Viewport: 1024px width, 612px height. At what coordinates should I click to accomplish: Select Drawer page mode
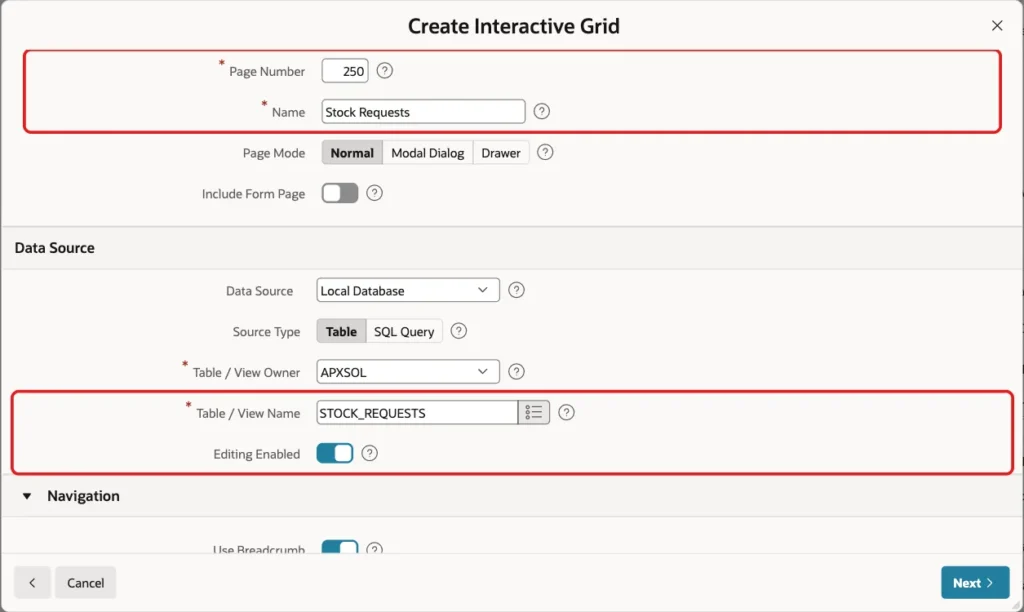501,153
